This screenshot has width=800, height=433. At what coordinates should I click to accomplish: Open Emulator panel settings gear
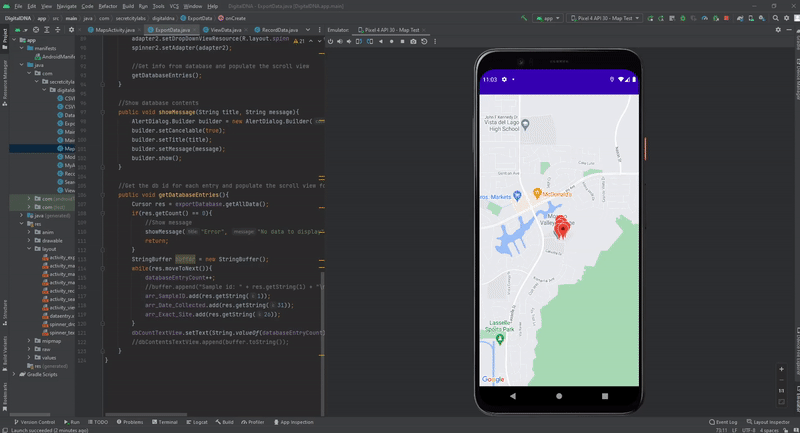(x=778, y=30)
